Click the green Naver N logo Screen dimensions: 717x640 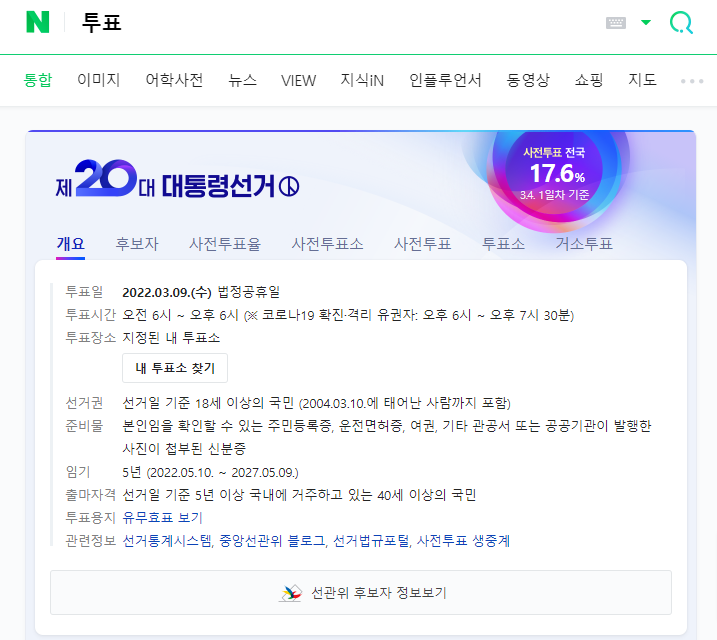(x=38, y=22)
